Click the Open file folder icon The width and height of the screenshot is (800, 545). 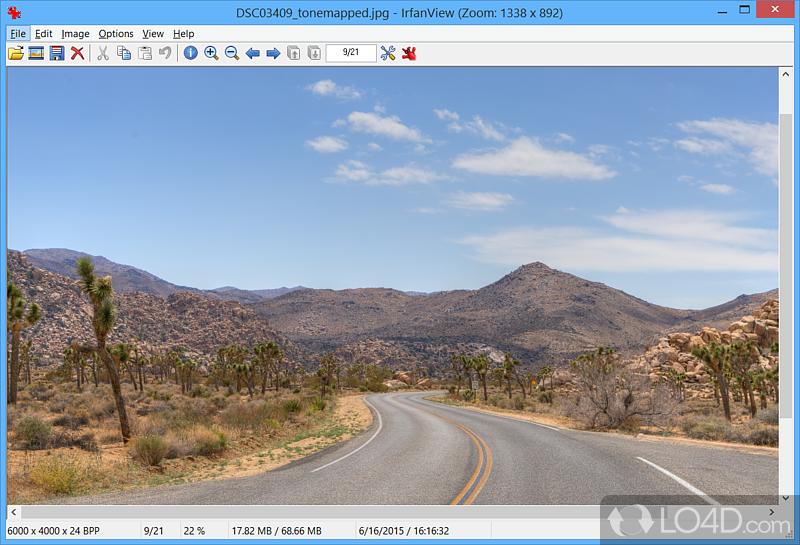pyautogui.click(x=16, y=53)
